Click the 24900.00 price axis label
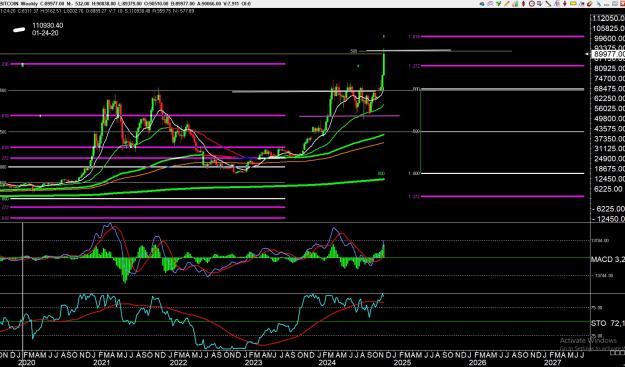 tap(609, 159)
